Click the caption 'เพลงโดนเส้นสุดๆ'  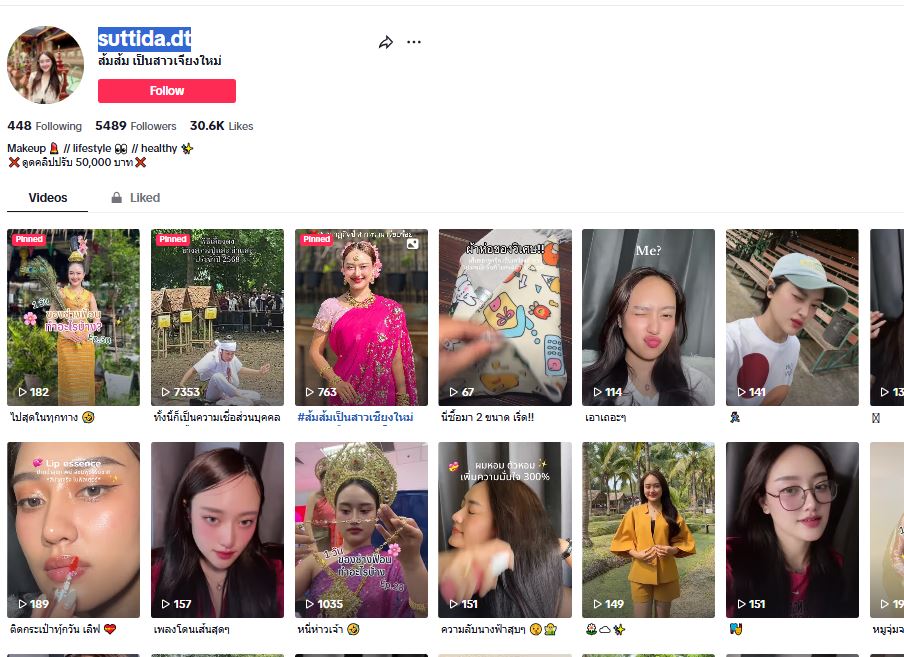pos(191,629)
